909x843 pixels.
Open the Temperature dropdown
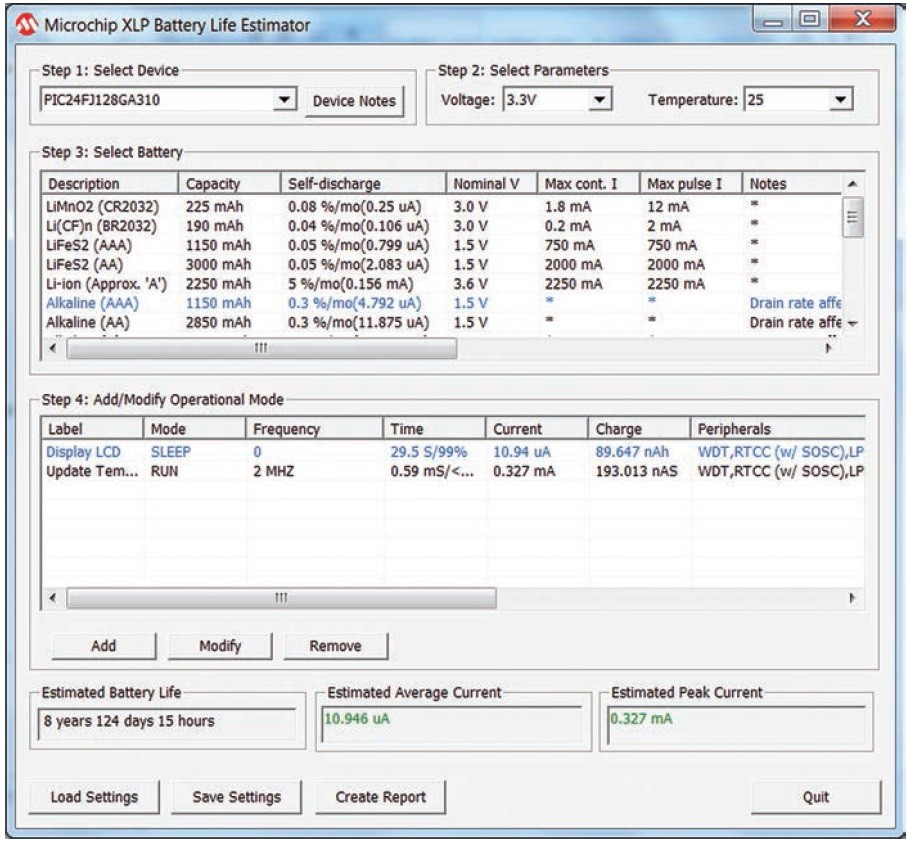click(x=840, y=99)
